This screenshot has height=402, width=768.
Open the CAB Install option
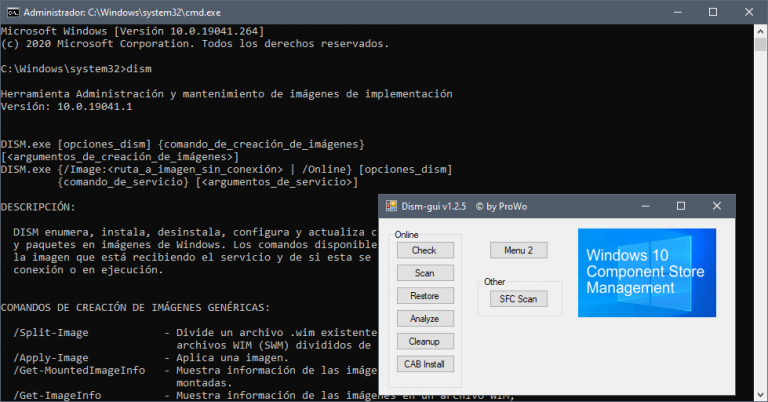point(424,364)
